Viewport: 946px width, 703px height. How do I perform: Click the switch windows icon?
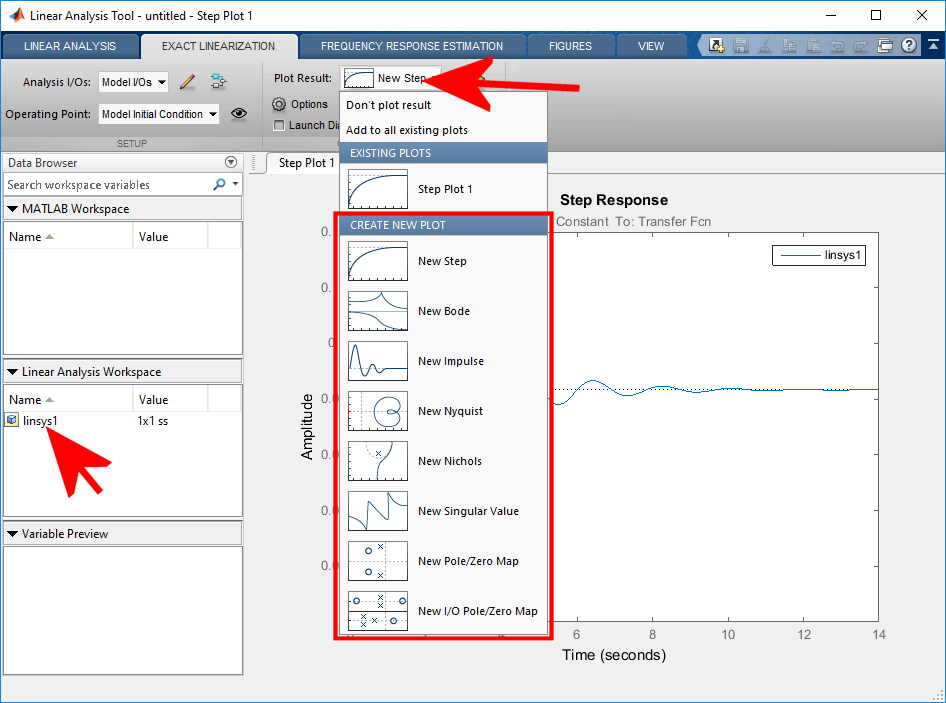tap(885, 45)
